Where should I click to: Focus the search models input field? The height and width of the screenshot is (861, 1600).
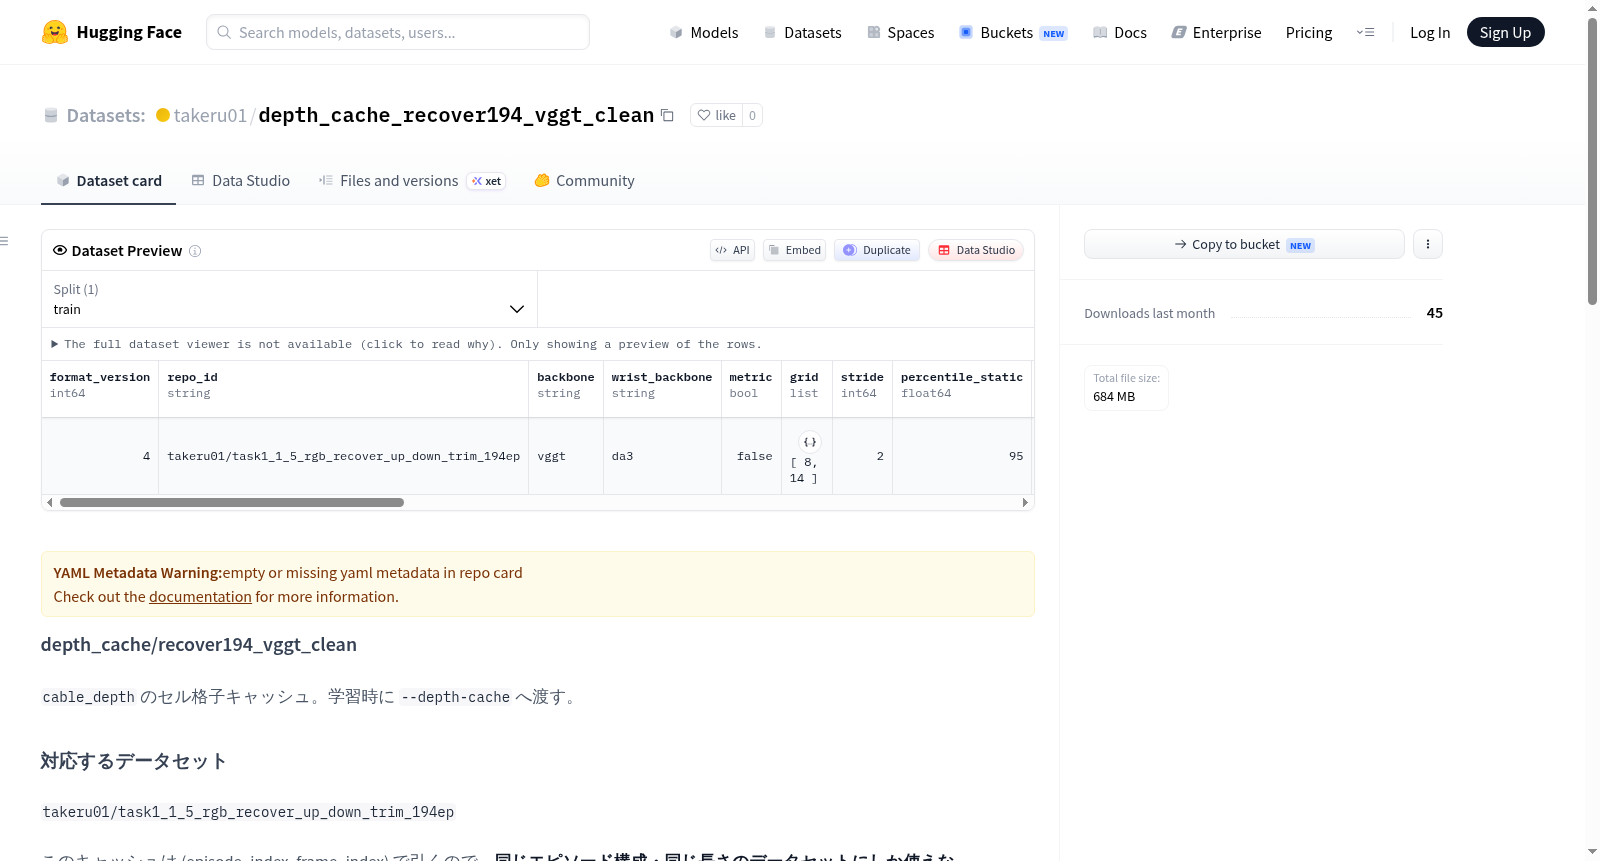click(x=398, y=32)
